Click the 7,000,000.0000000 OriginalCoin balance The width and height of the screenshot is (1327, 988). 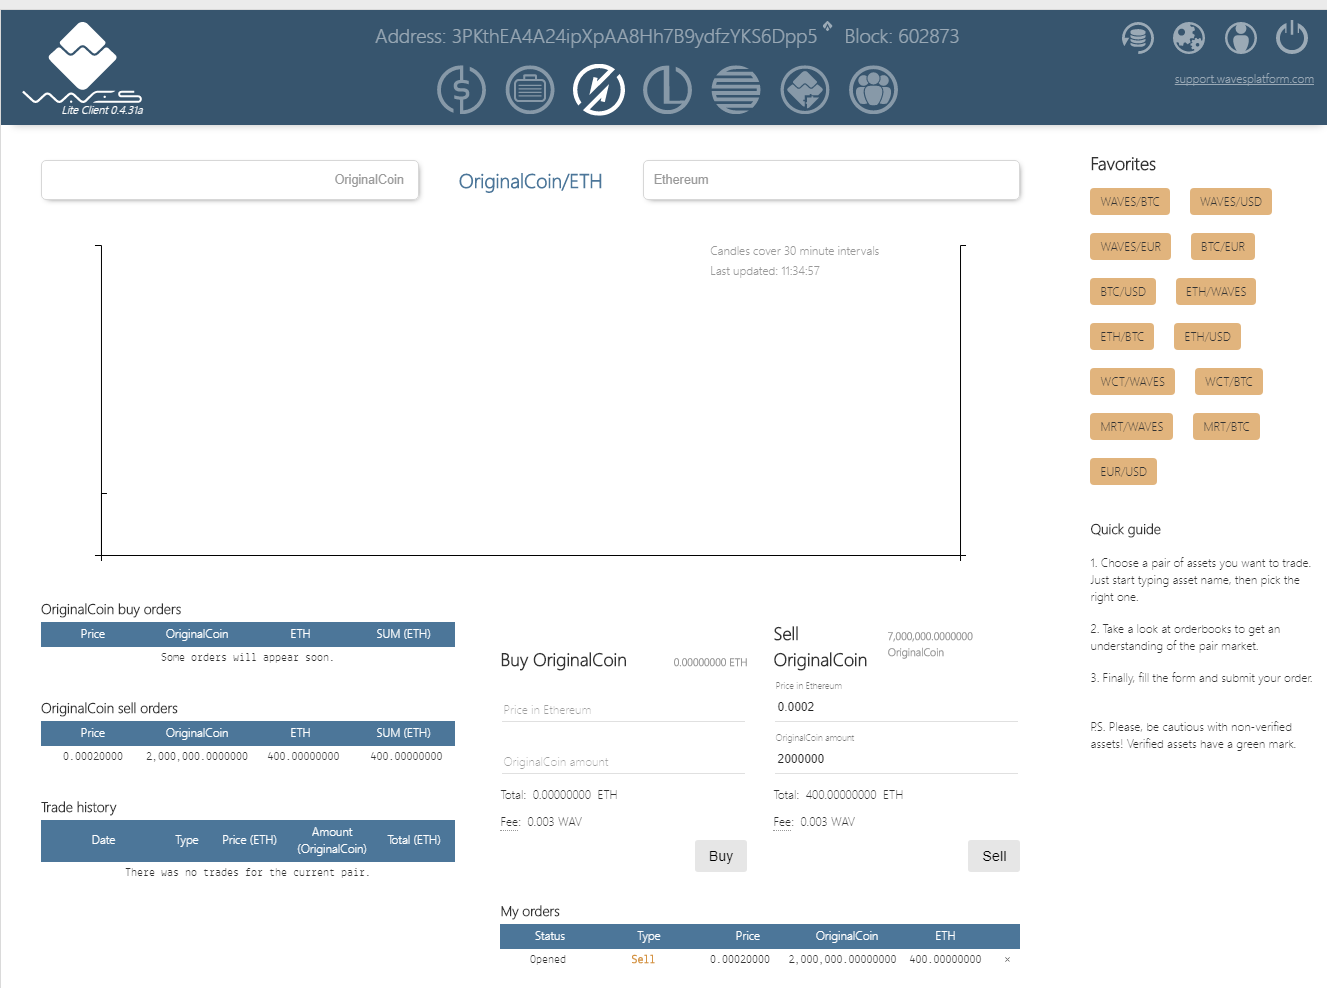tap(930, 644)
